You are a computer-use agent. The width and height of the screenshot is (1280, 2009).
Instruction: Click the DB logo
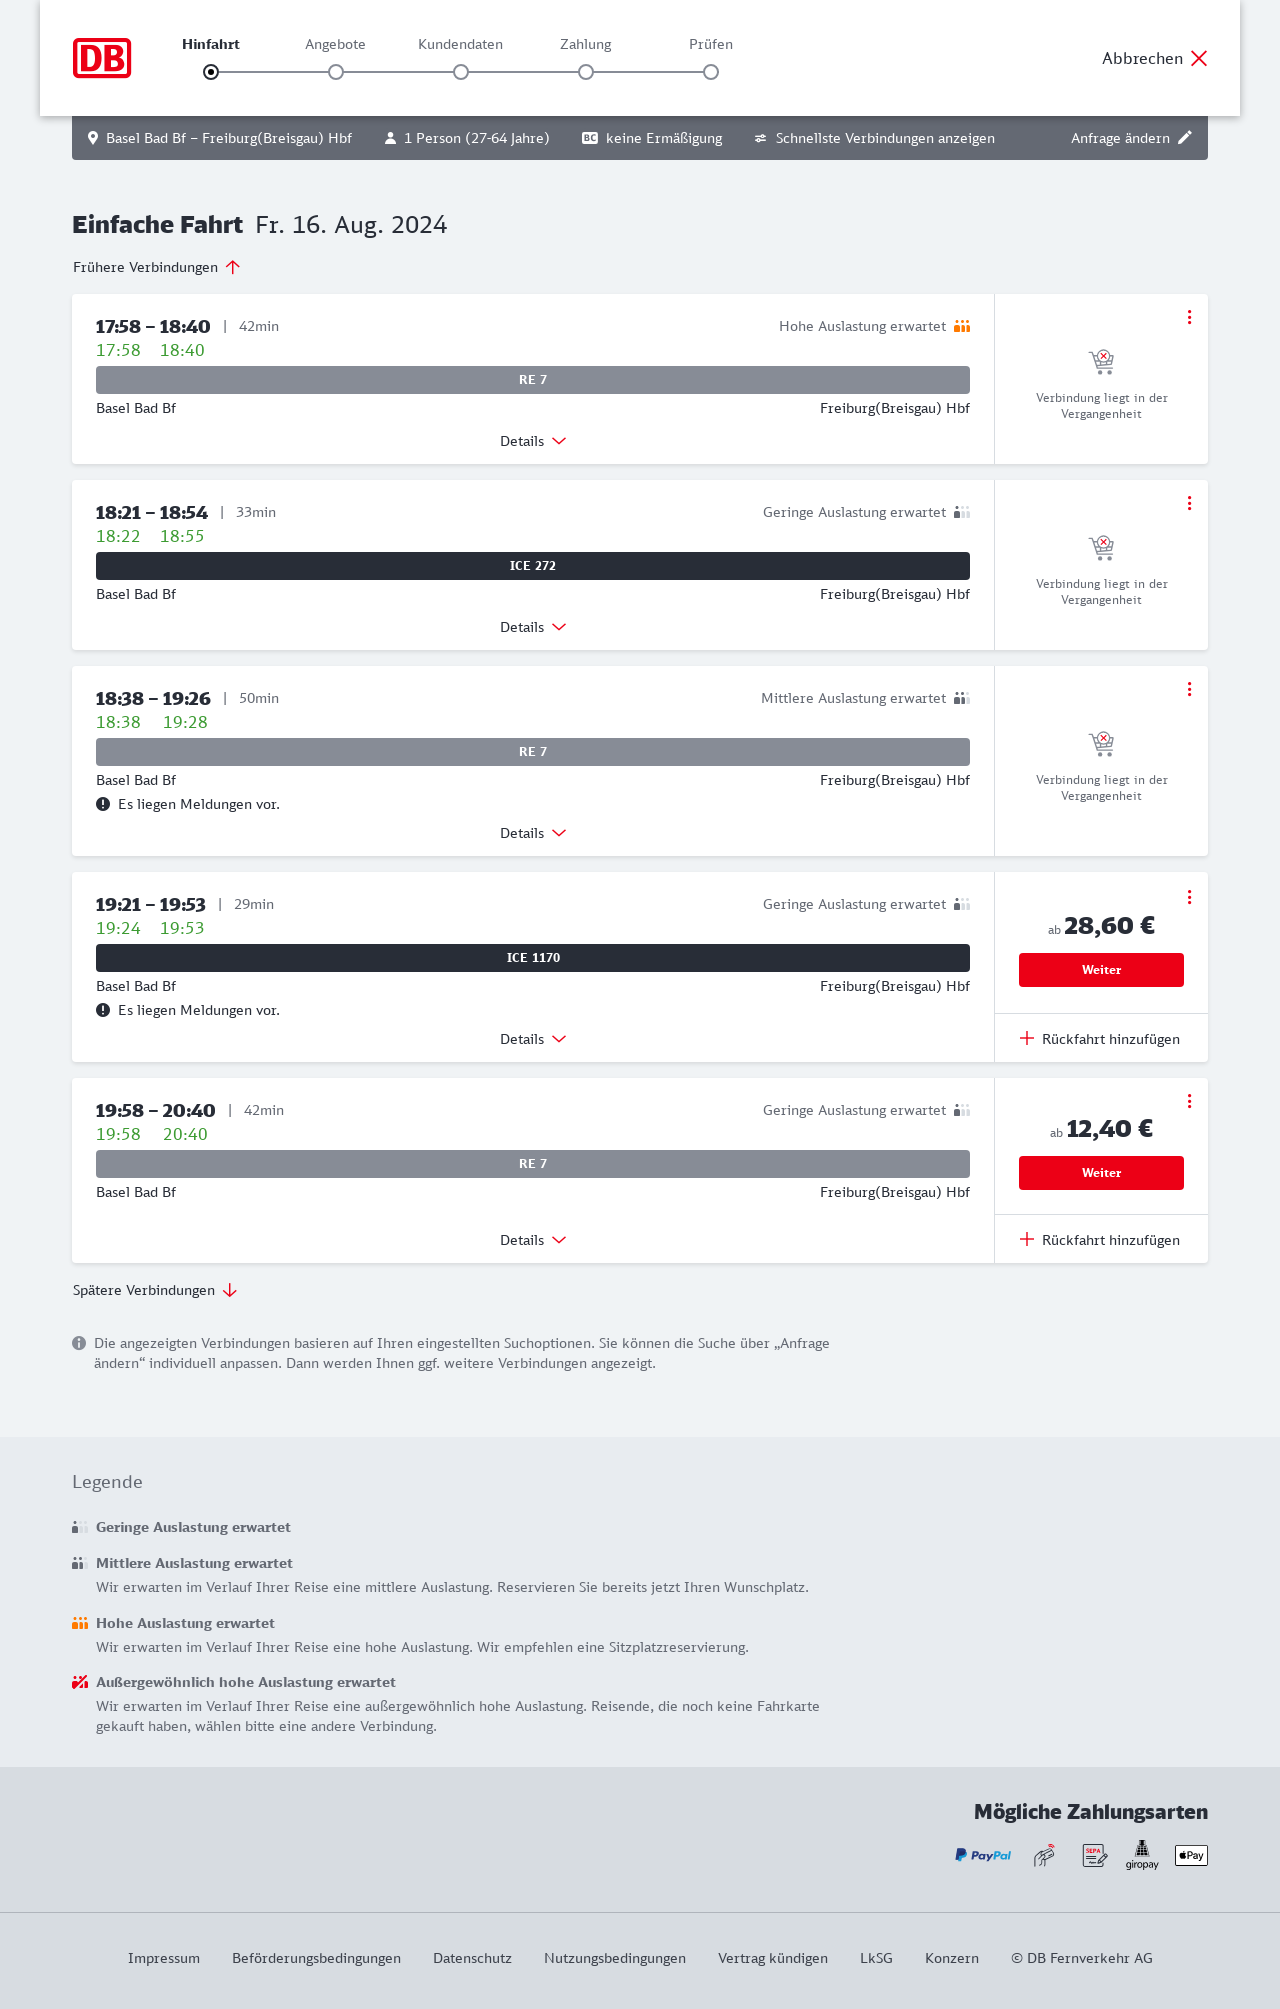(102, 58)
